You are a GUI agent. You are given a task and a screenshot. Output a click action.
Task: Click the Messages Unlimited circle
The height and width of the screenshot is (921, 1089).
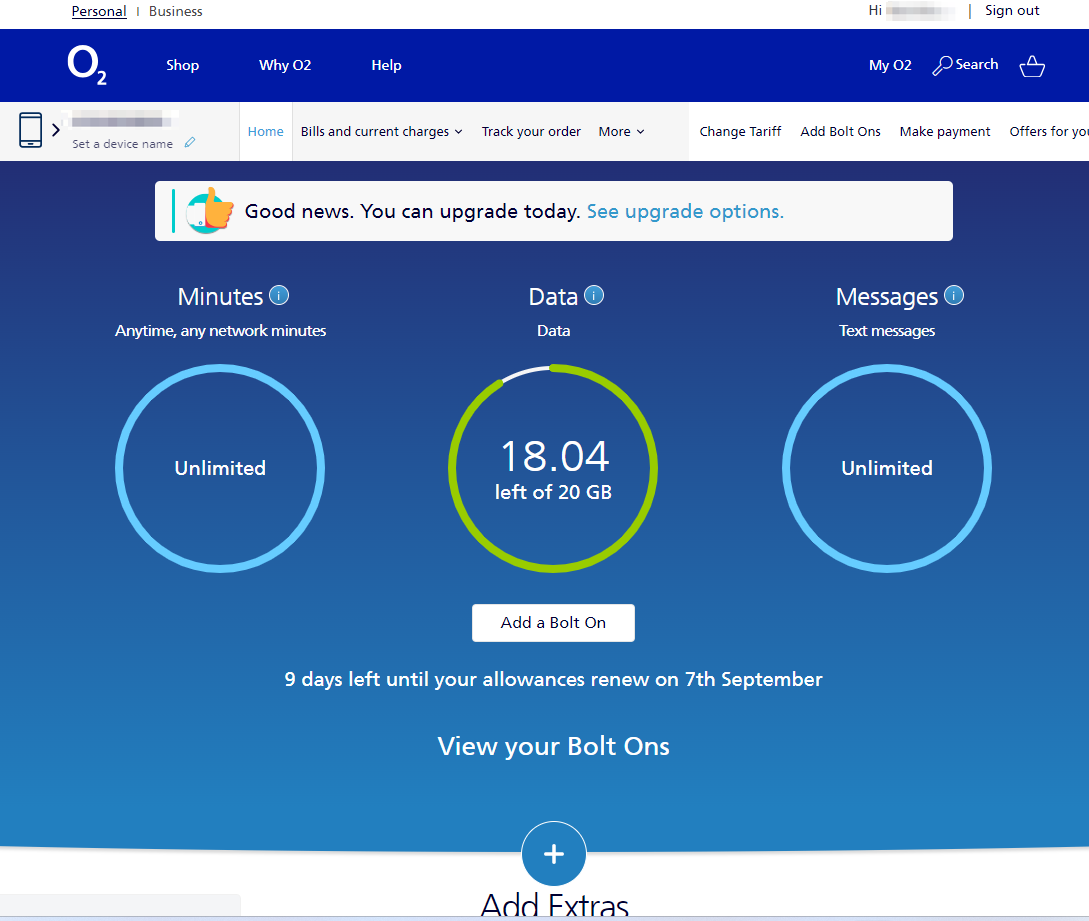click(x=887, y=468)
